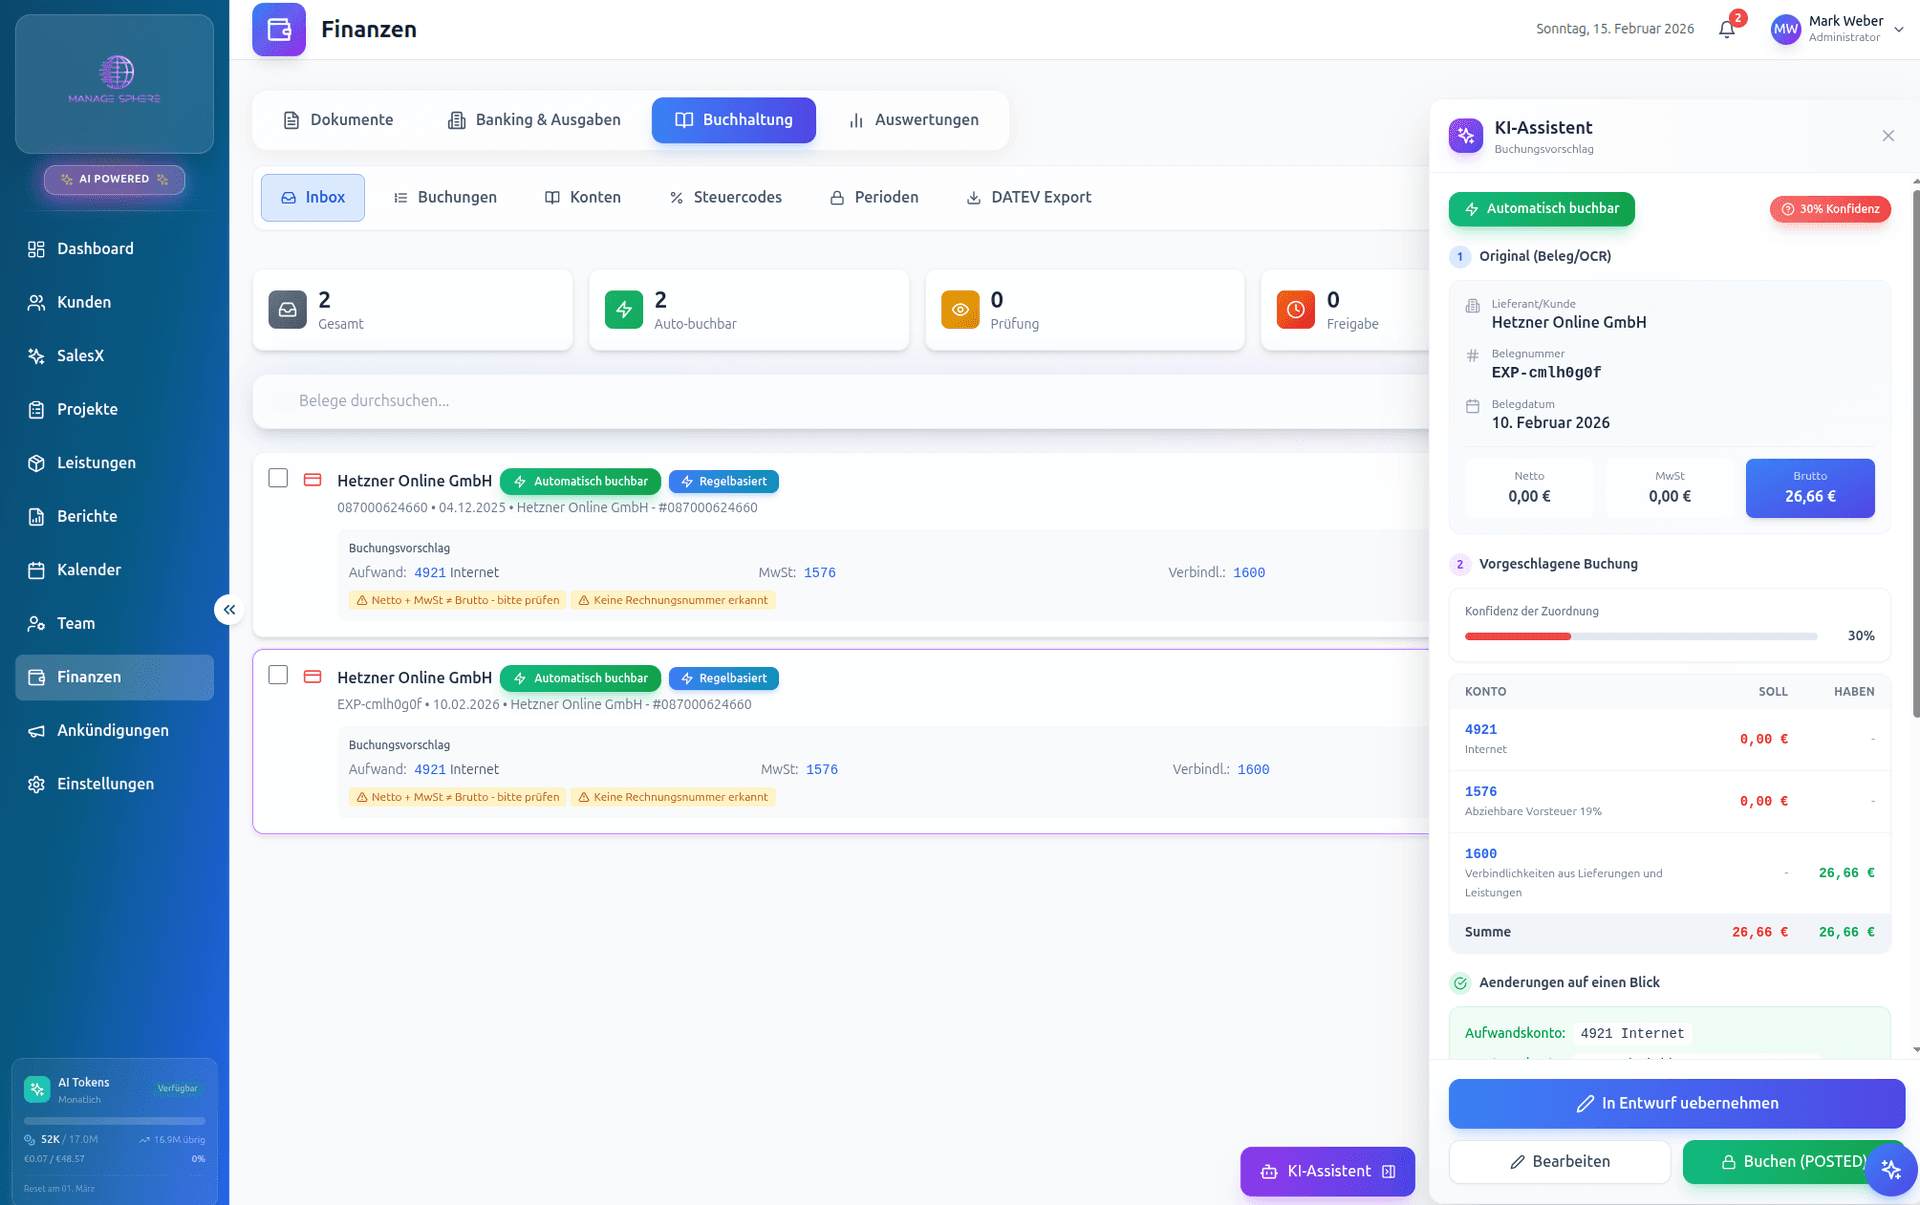Click floating sparkle assistant button
Screen dimensions: 1920x1205
coord(1890,1169)
